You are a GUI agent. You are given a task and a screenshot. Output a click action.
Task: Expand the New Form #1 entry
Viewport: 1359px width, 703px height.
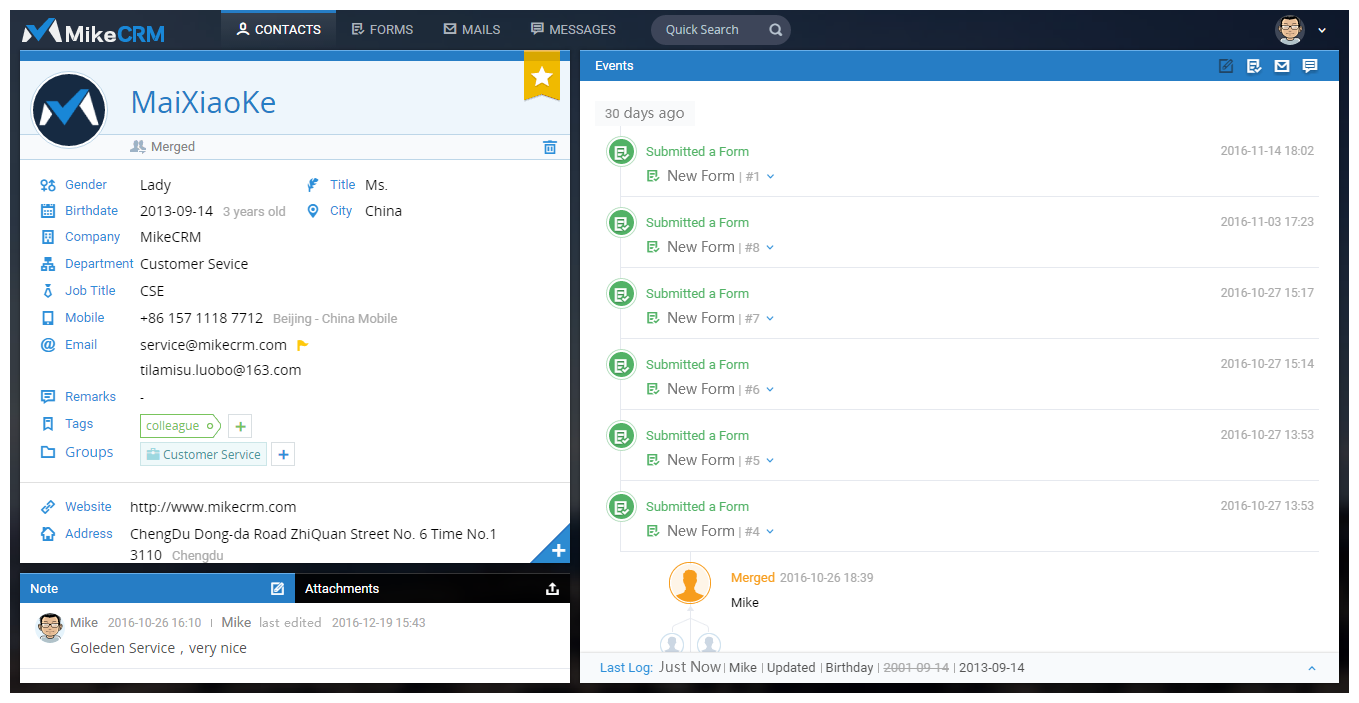click(x=770, y=177)
